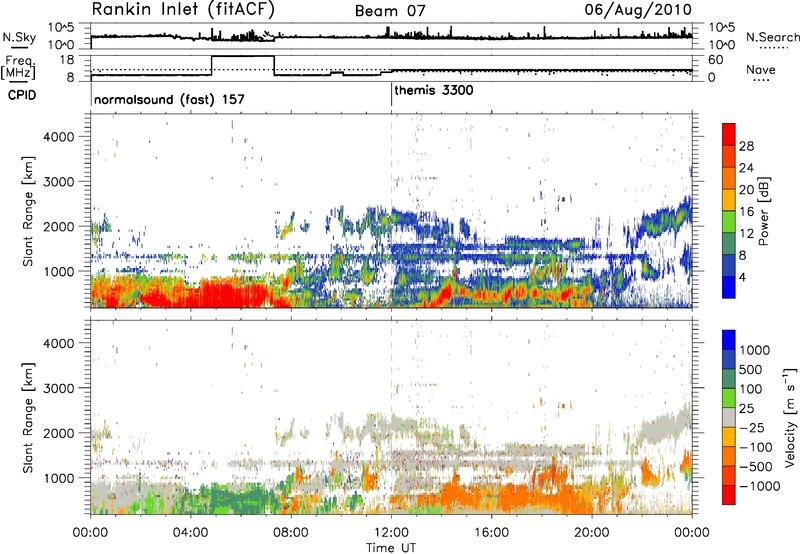
Task: Click the "Slant Range [km]" label of Velocity panel
Action: point(28,417)
